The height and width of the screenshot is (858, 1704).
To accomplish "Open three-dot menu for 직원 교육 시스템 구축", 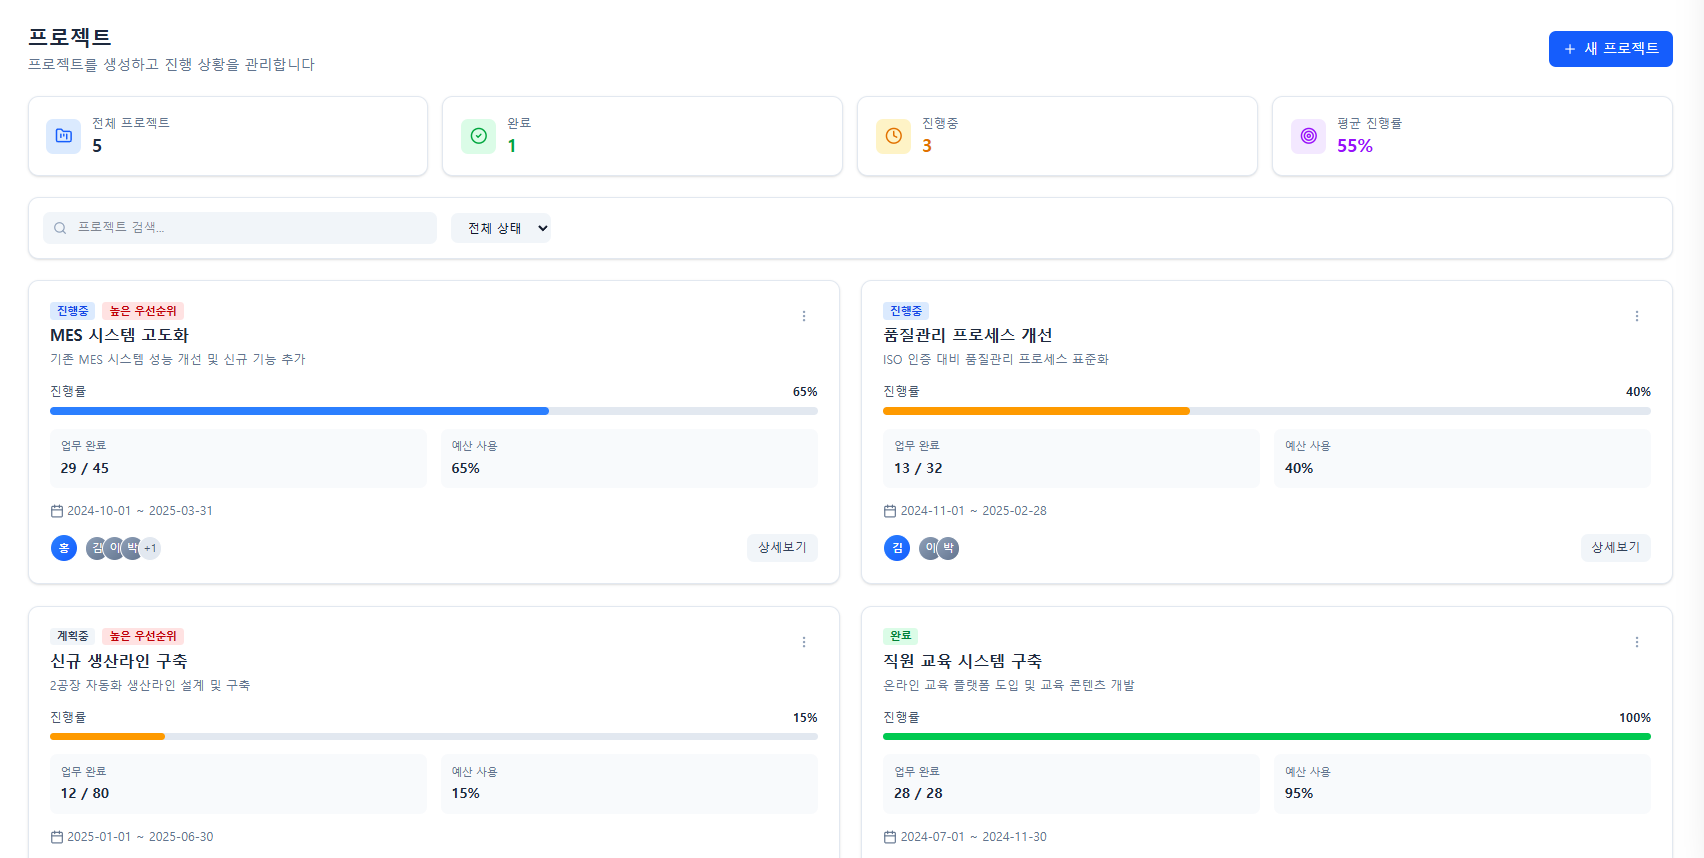I will tap(1636, 642).
